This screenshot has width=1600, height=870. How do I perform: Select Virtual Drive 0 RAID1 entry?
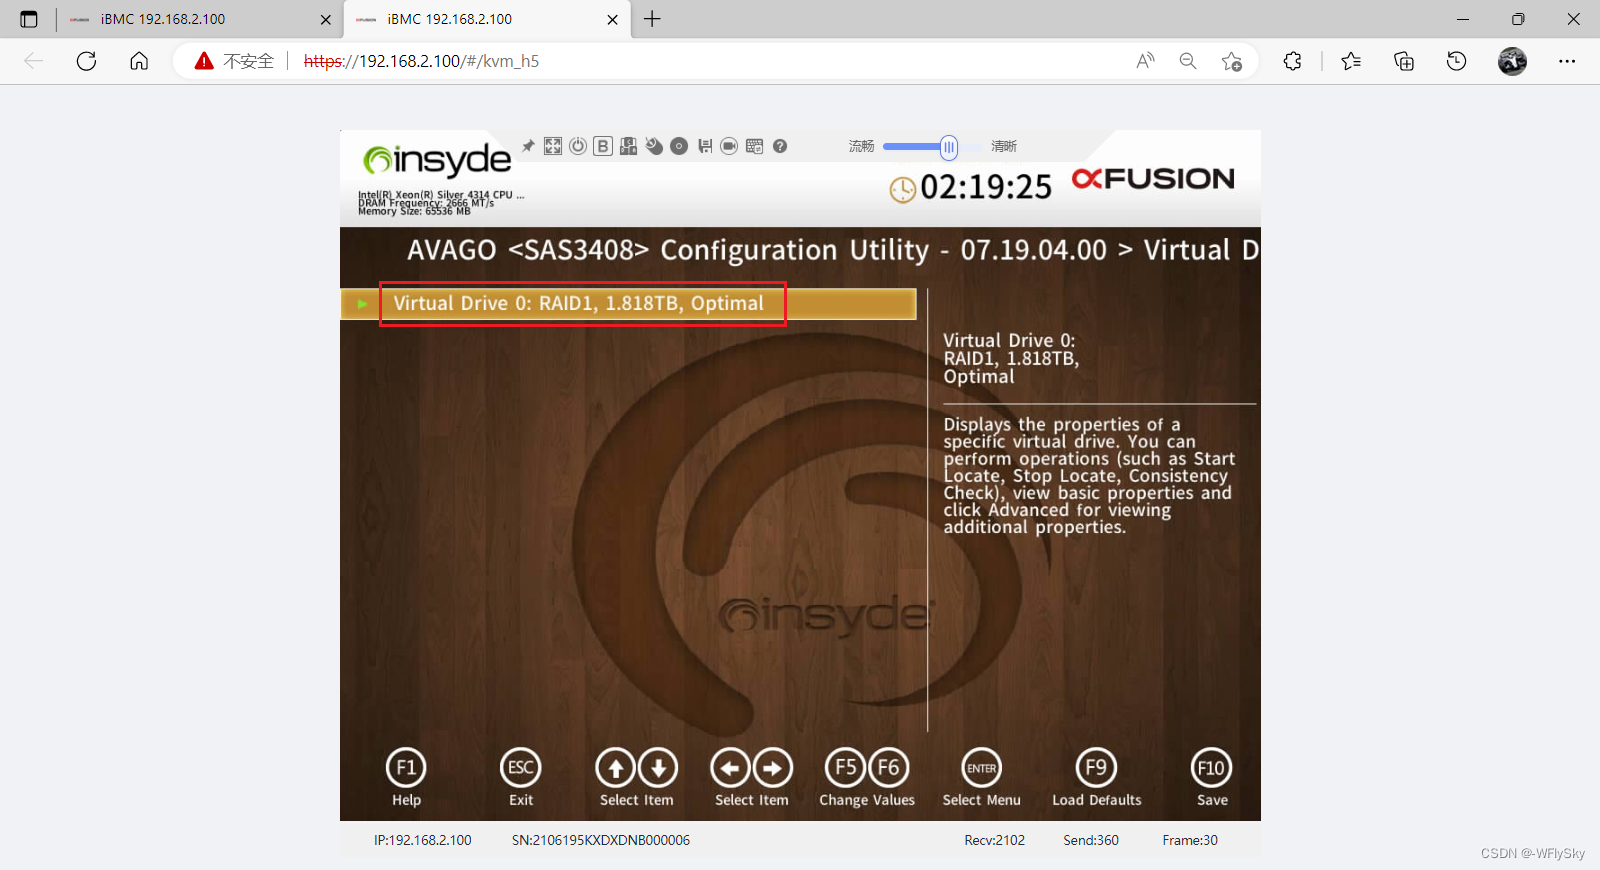[628, 304]
